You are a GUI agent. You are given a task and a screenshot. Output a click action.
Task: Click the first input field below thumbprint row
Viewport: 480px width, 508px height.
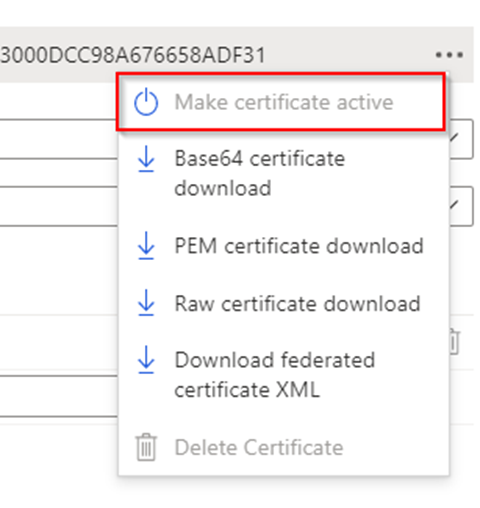coord(59,139)
